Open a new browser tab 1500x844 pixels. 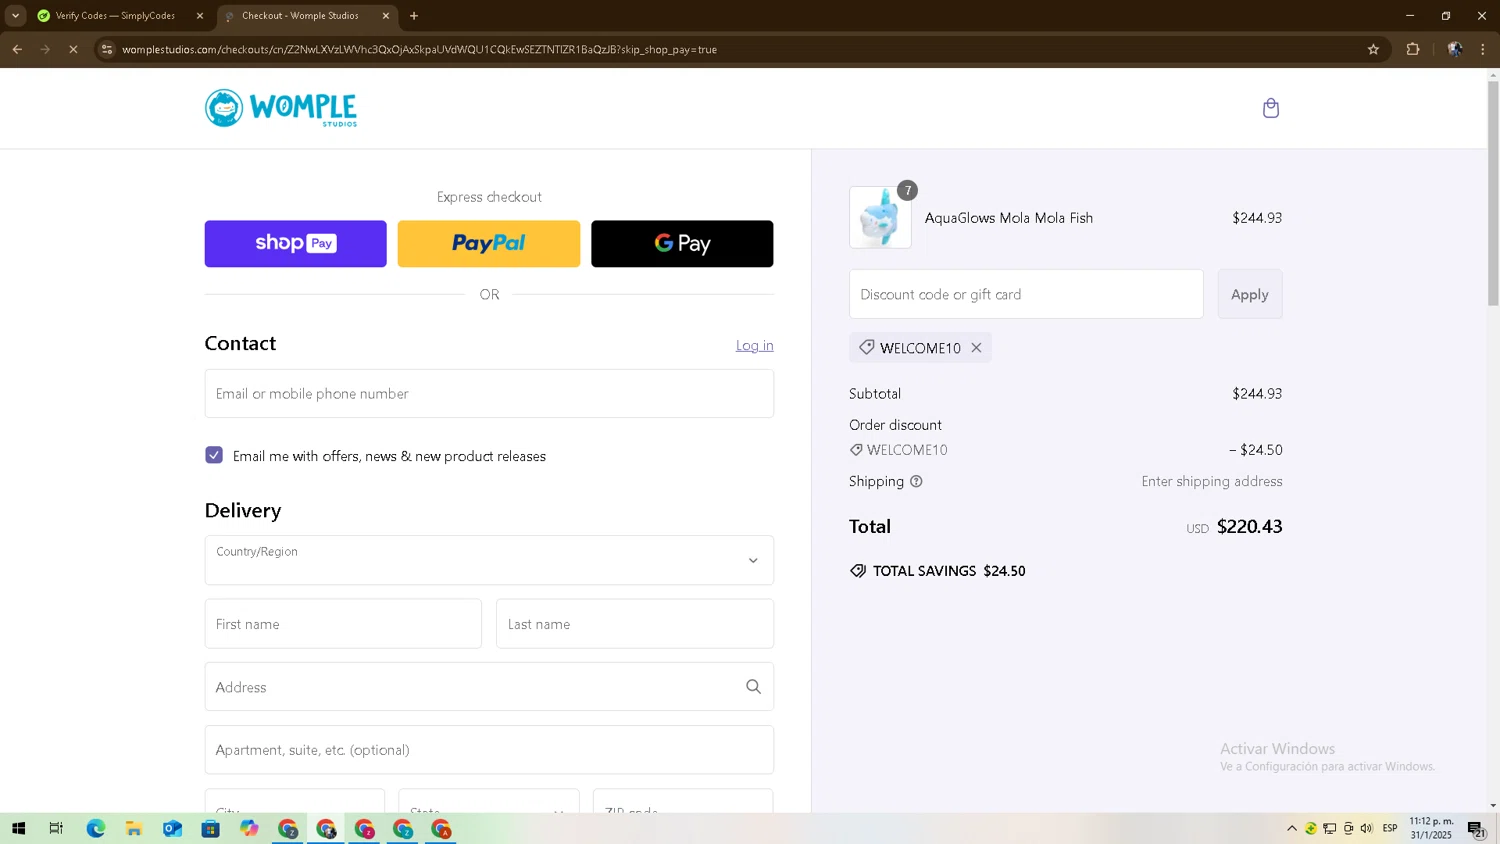click(414, 16)
